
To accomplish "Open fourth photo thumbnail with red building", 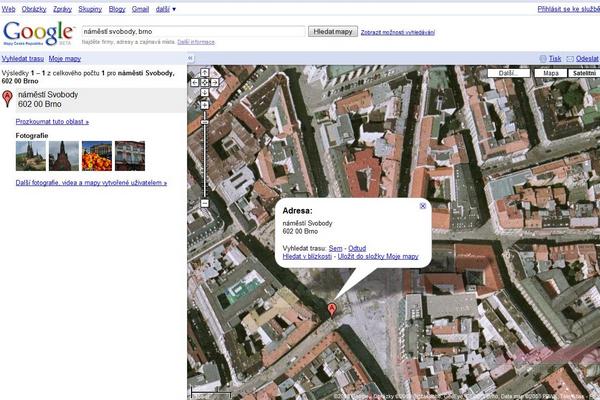I will [x=130, y=156].
